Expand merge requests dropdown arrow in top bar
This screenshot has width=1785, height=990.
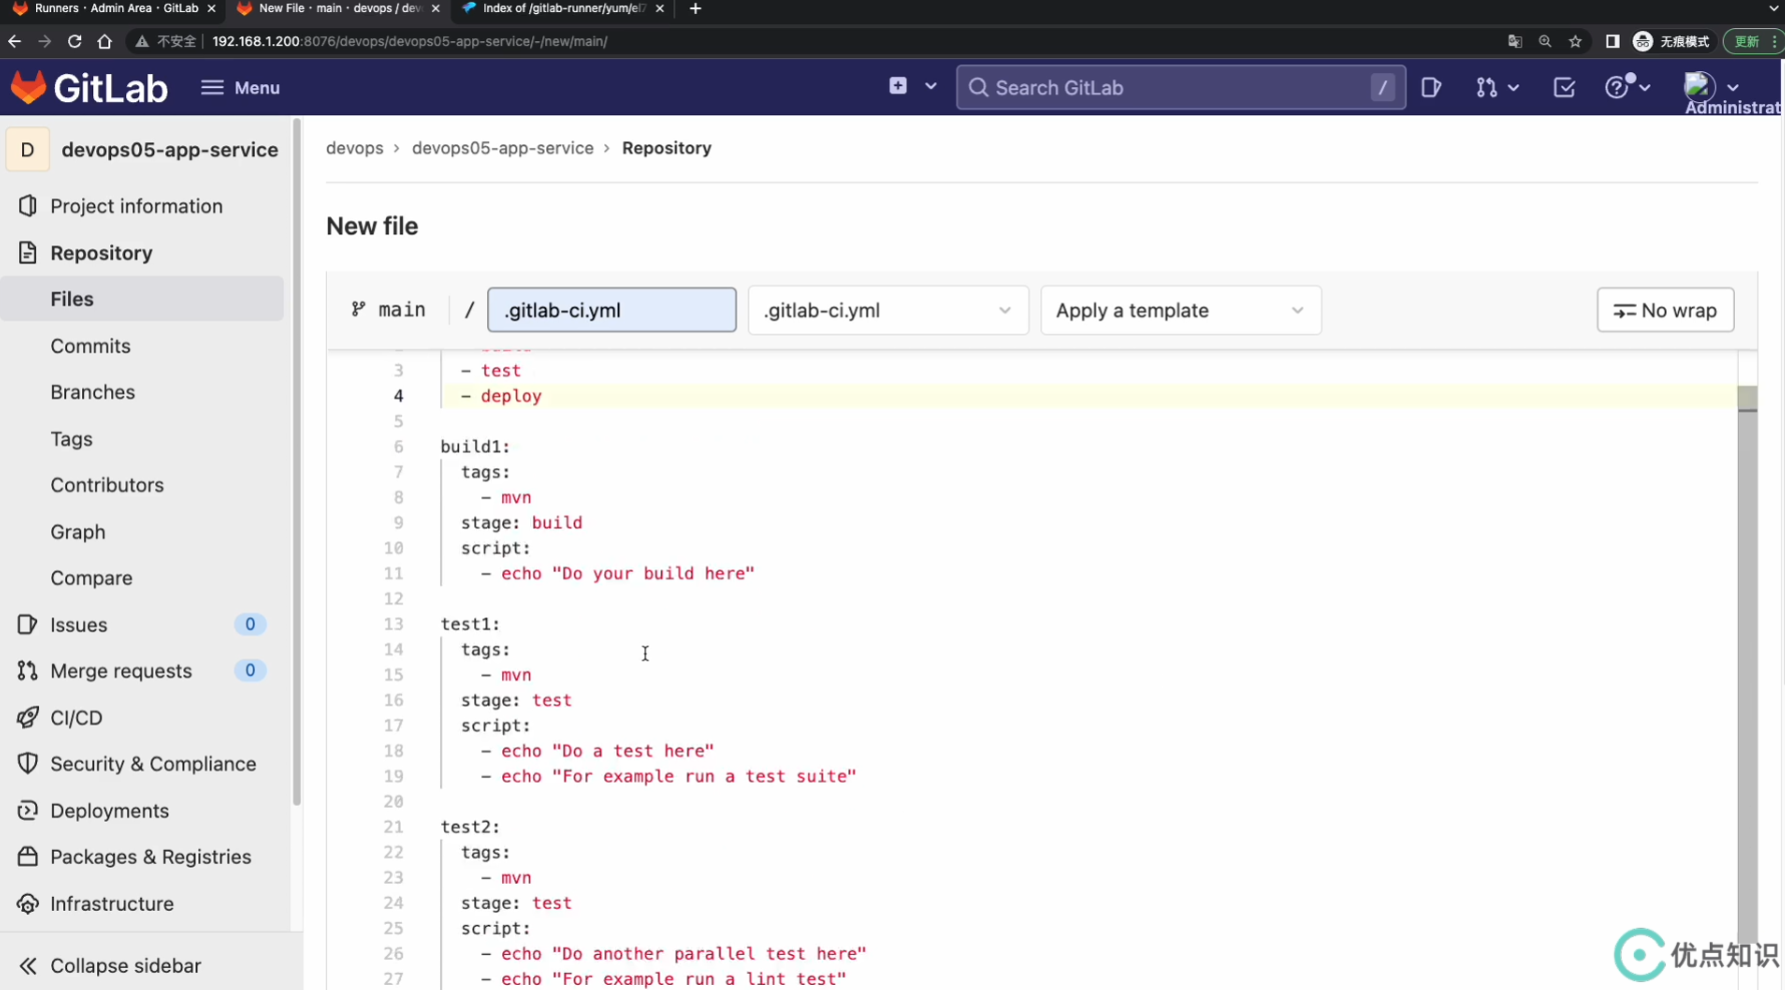coord(1514,88)
